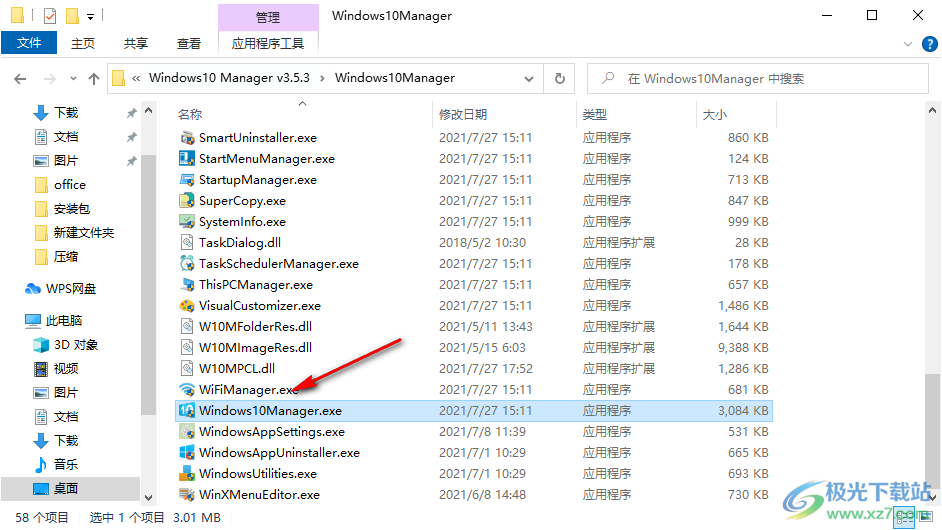Screen dimensions: 942x530
Task: Click the navigation pane scrollbar down arrow
Action: [x=148, y=498]
